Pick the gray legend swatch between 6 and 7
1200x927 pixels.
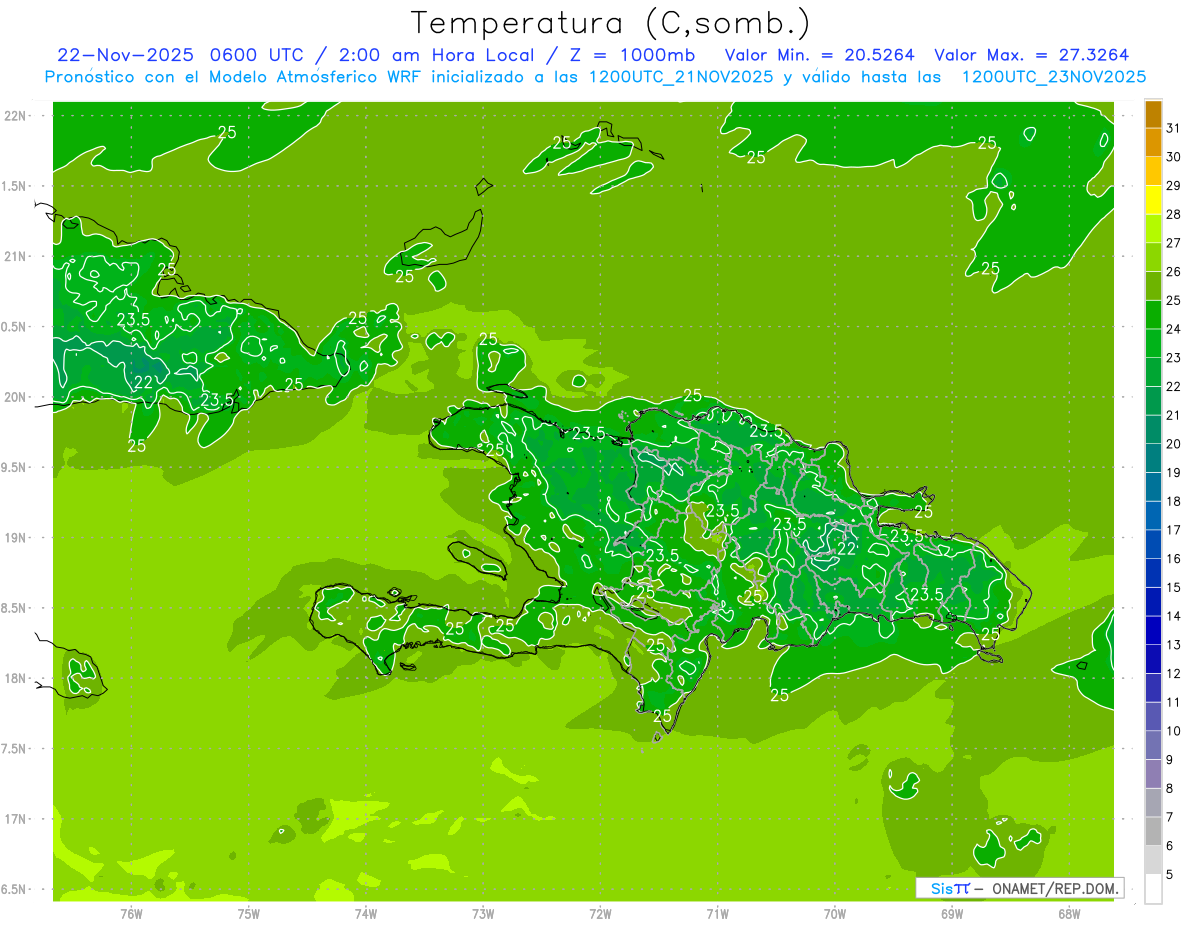1153,831
